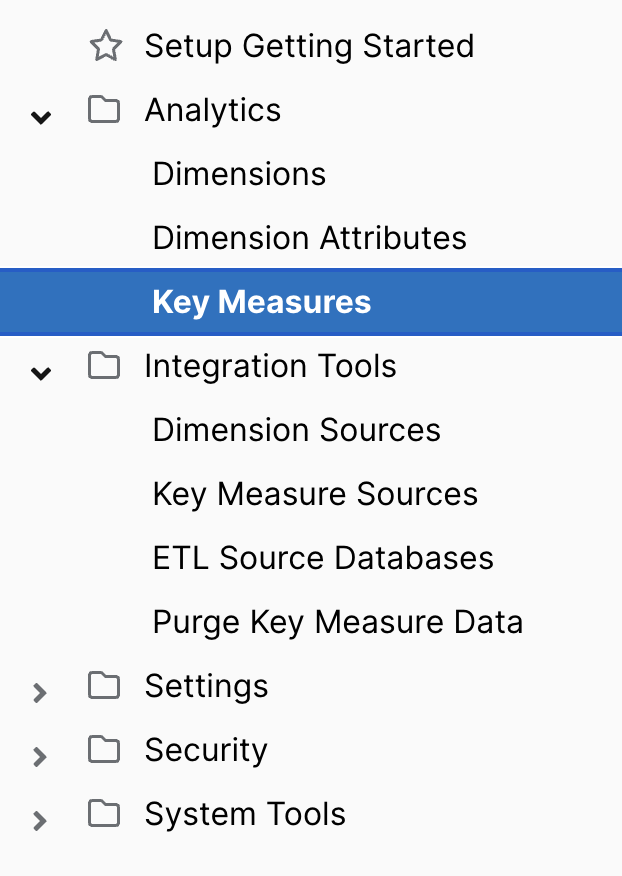Expand the Settings section
The height and width of the screenshot is (876, 622).
click(x=40, y=692)
